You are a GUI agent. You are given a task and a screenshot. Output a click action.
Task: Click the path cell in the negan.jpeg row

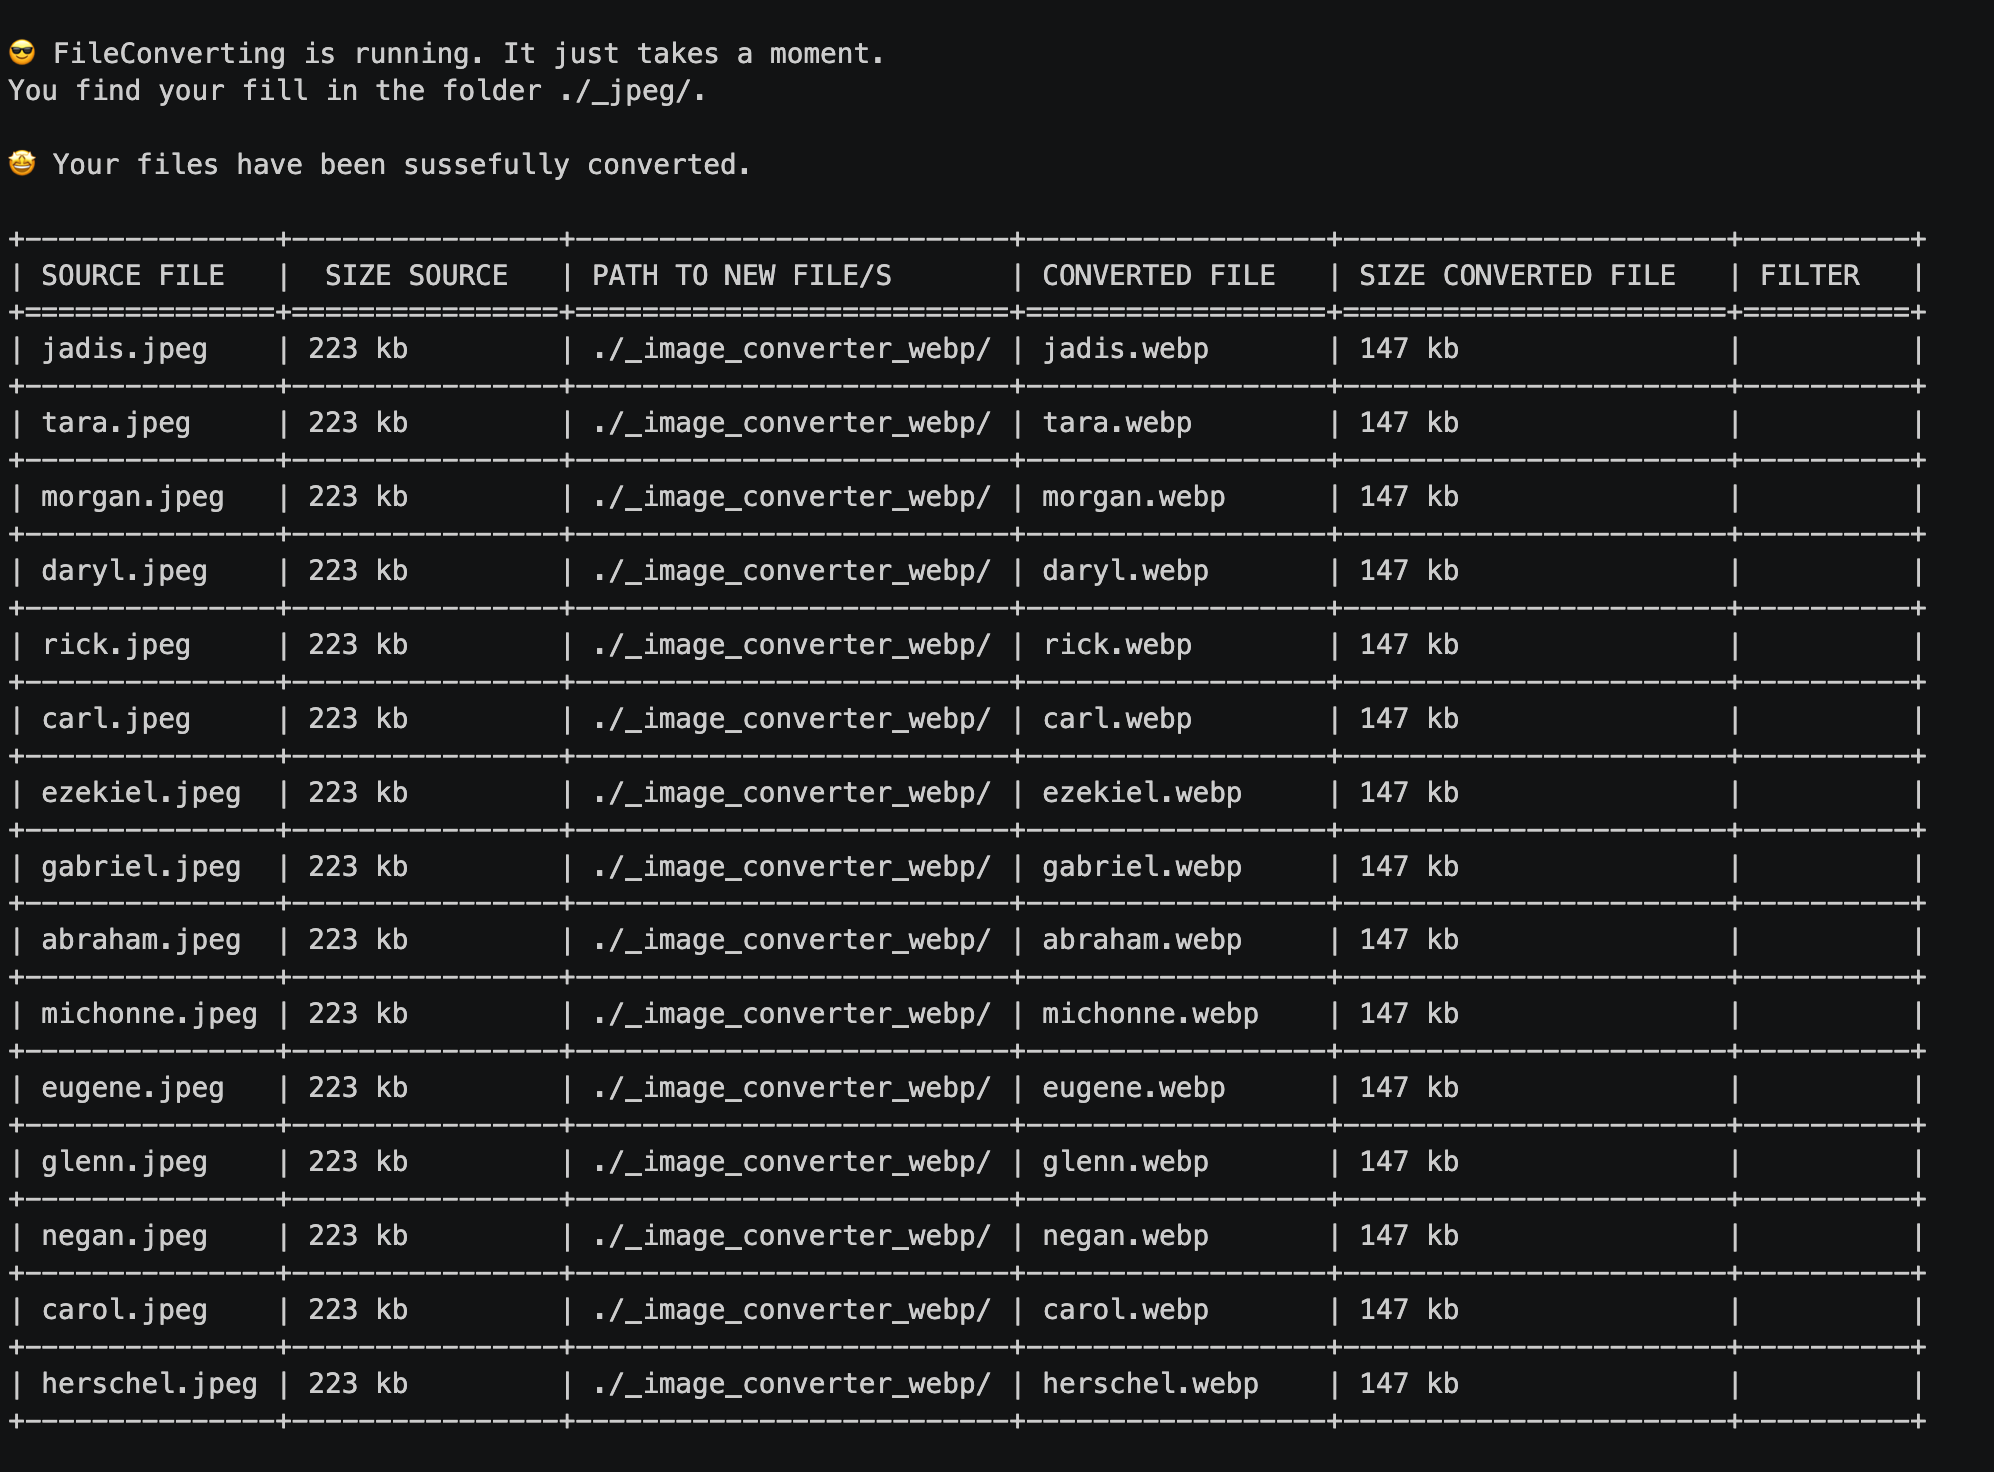792,1236
